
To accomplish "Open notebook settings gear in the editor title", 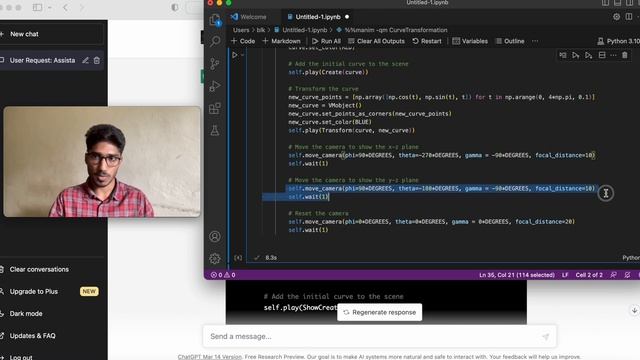I will [x=616, y=17].
